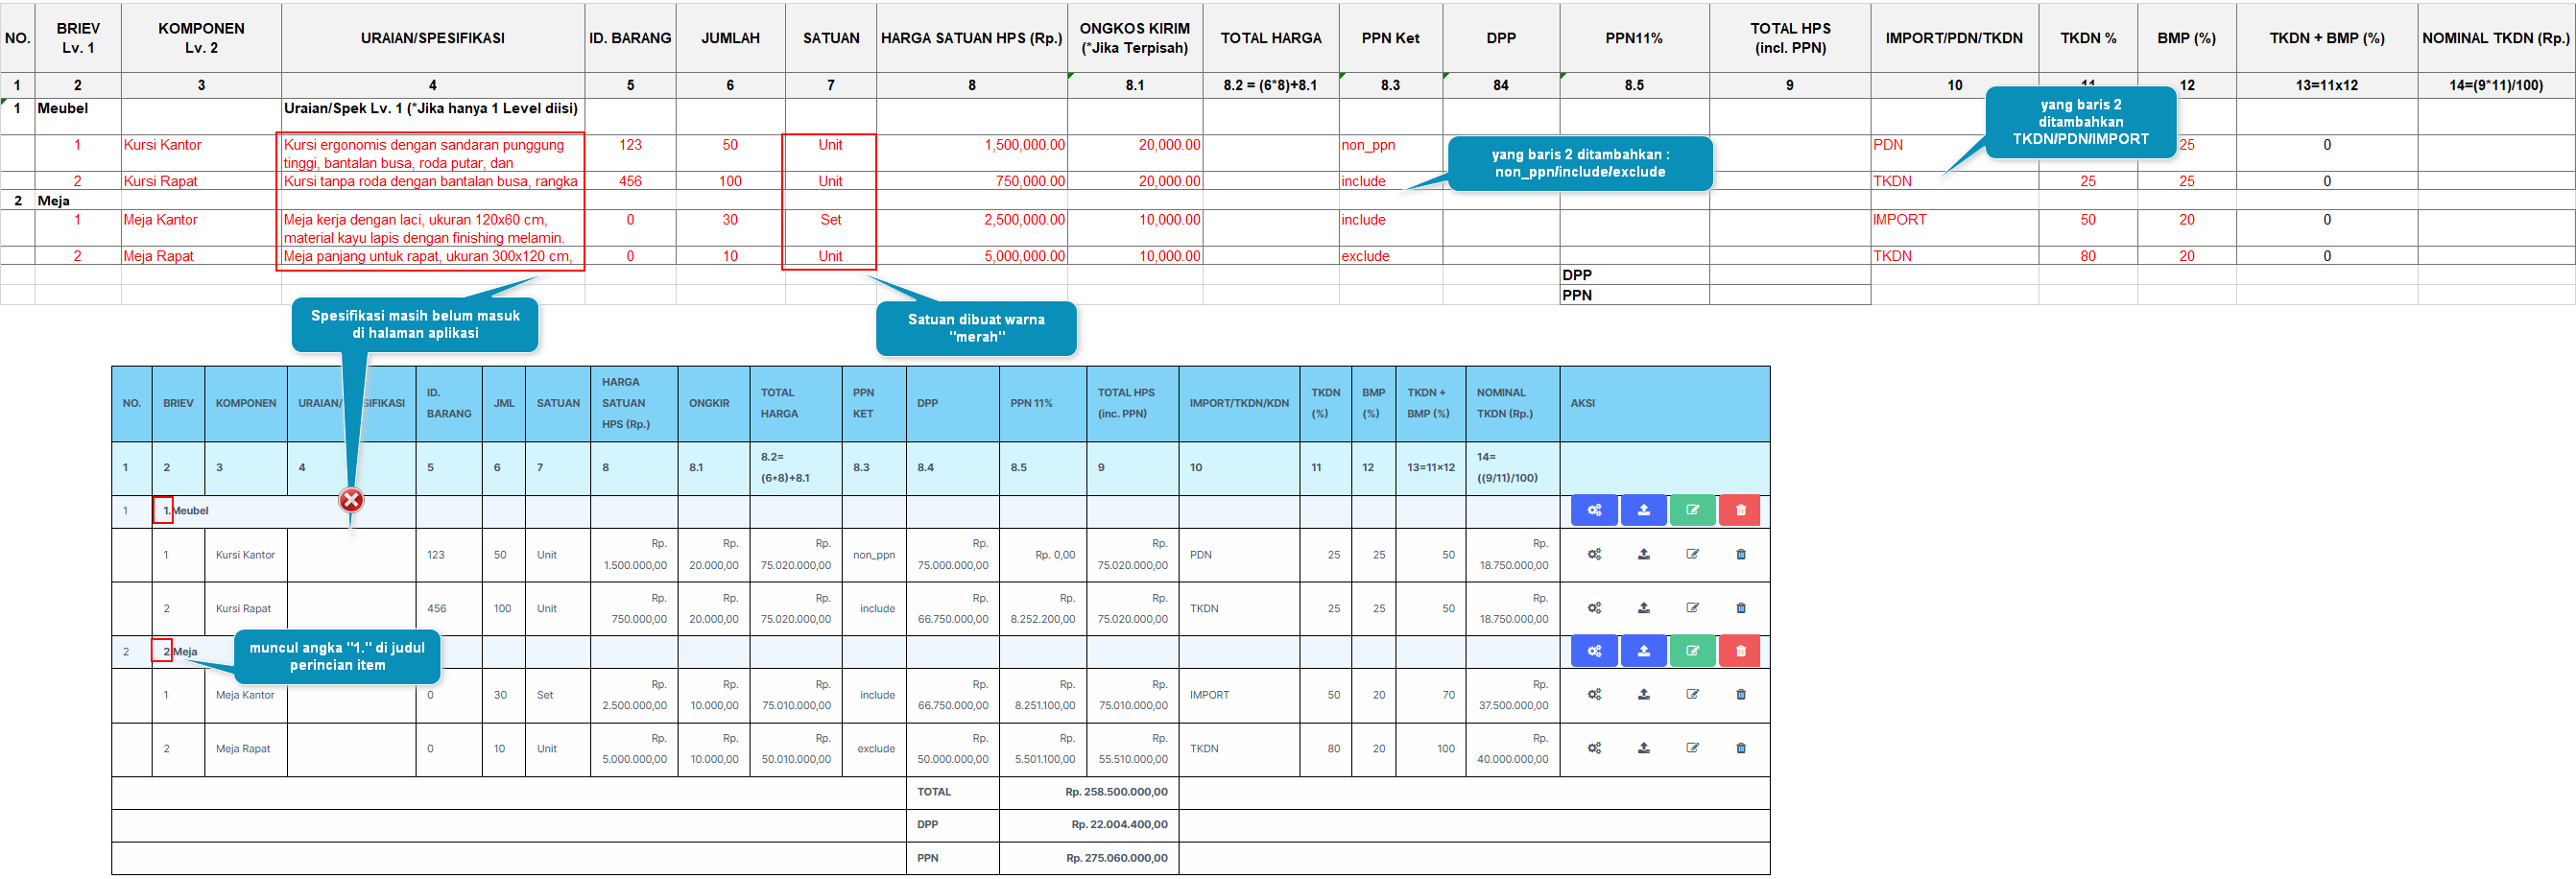Screen dimensions: 2576x879
Task: Select the red 'exclude' spreadsheet cell
Action: click(1390, 256)
